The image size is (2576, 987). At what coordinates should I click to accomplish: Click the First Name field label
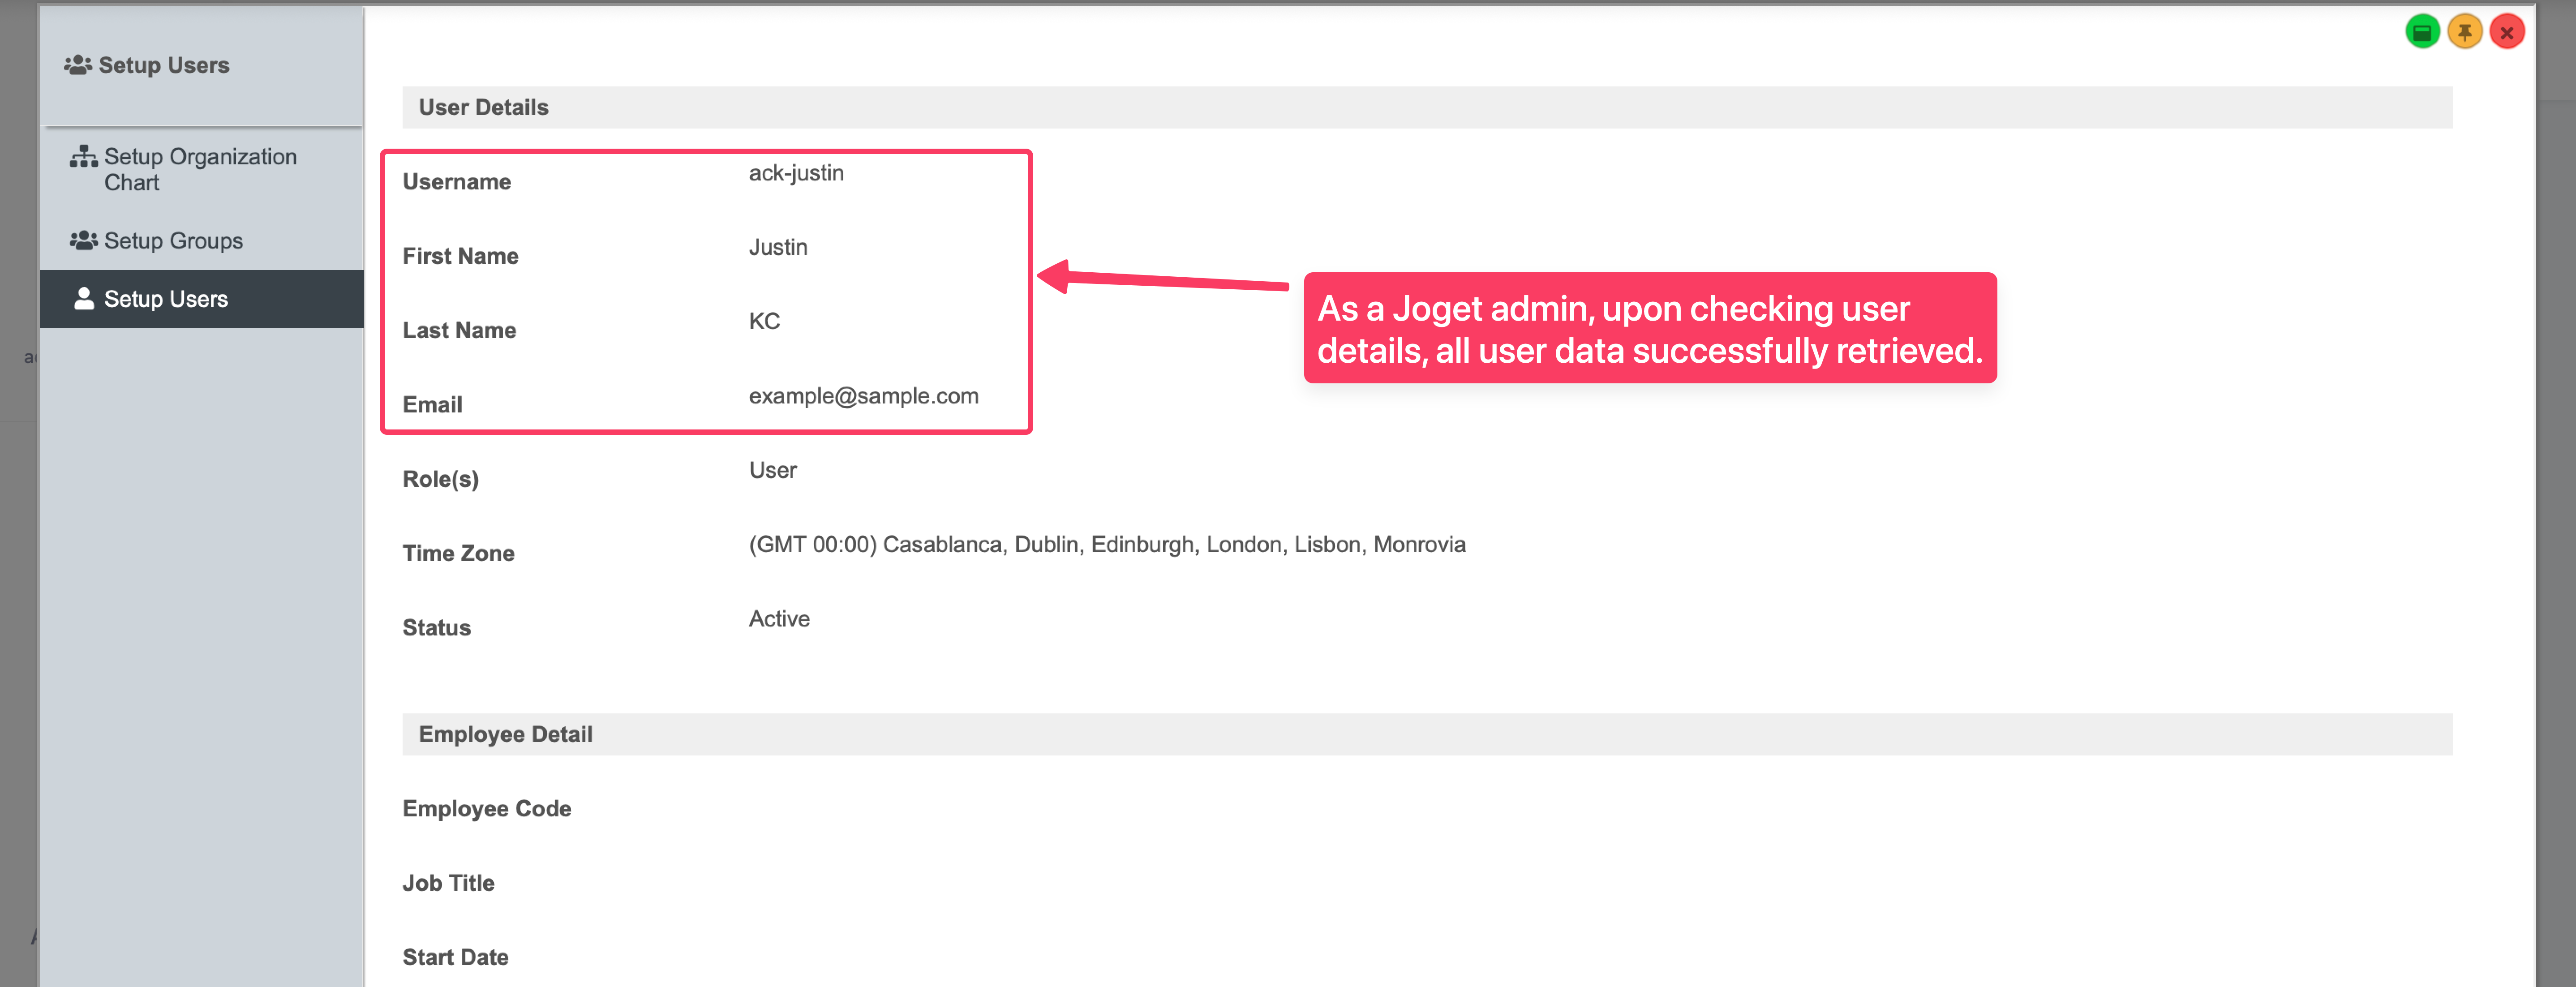coord(461,256)
